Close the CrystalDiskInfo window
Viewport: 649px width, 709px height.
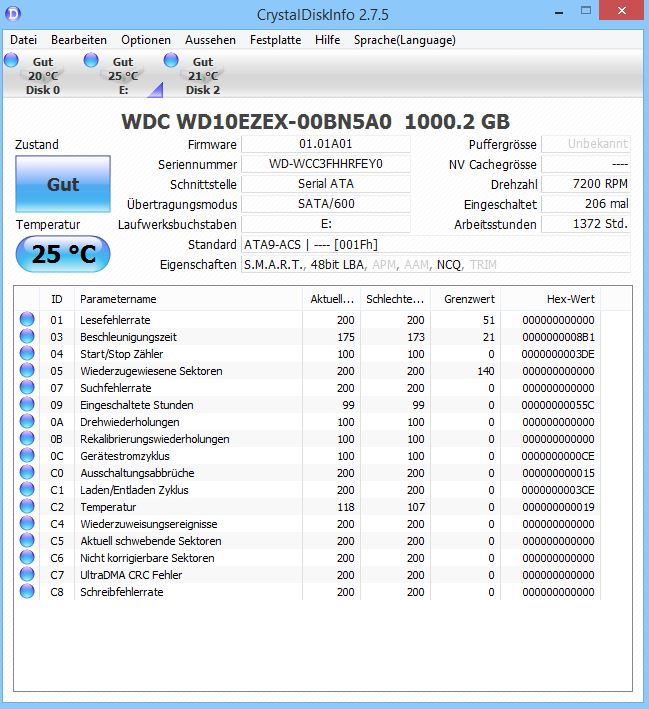622,10
